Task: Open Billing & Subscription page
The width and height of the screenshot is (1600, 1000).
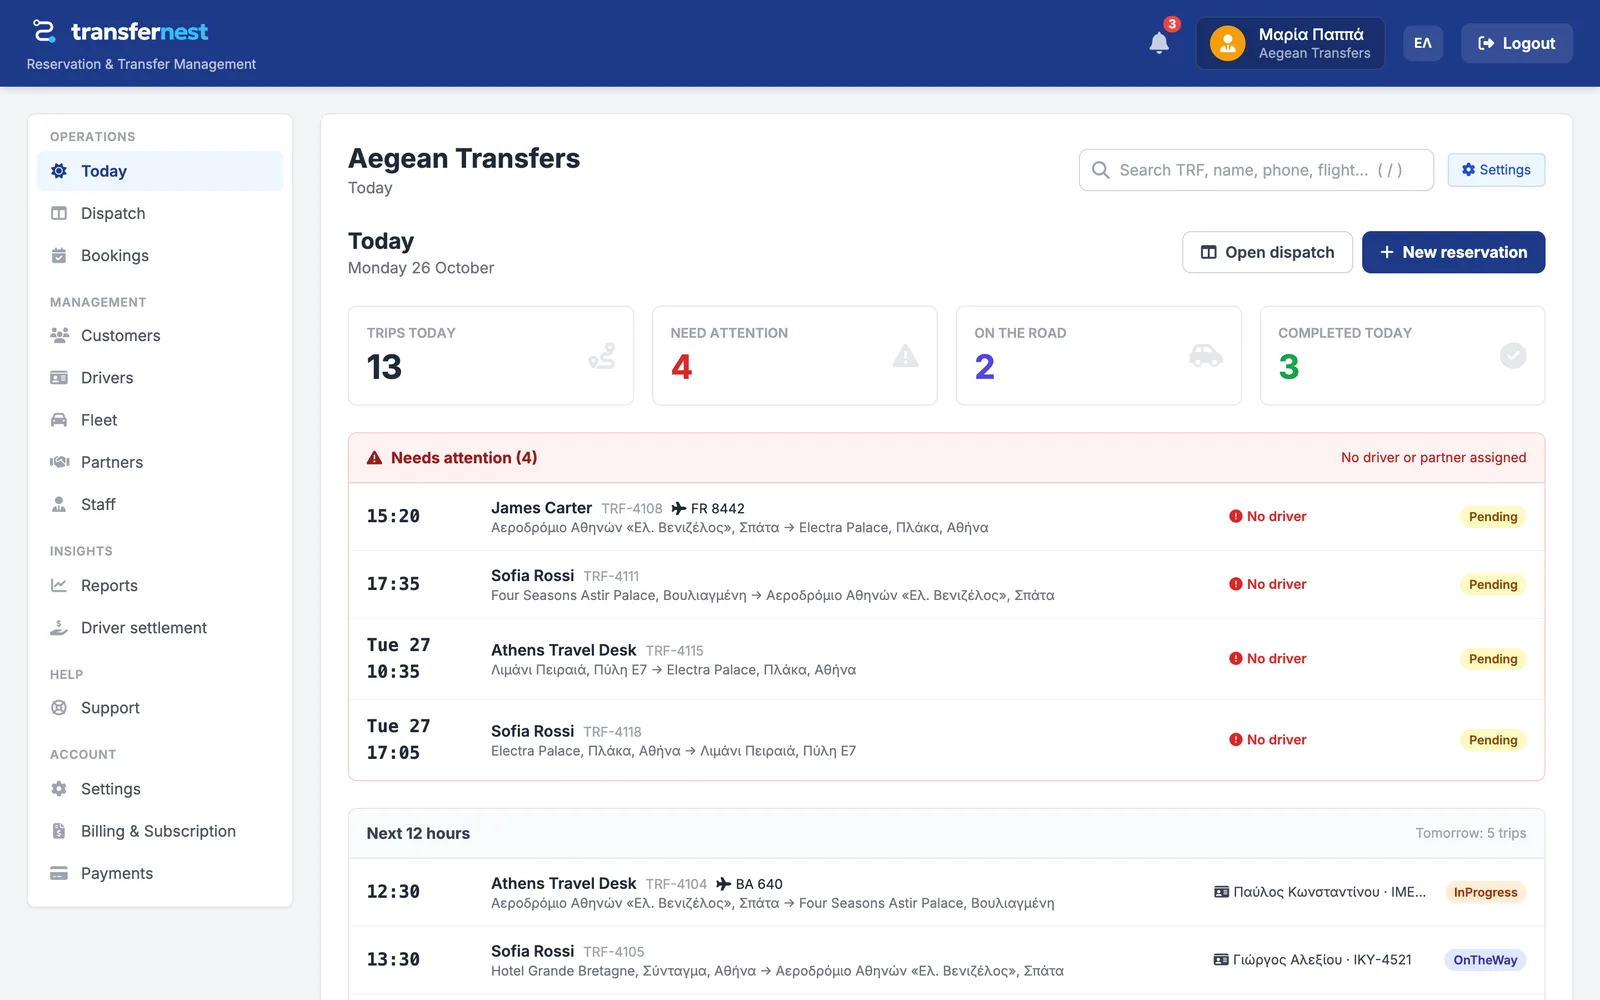Action: (x=160, y=831)
